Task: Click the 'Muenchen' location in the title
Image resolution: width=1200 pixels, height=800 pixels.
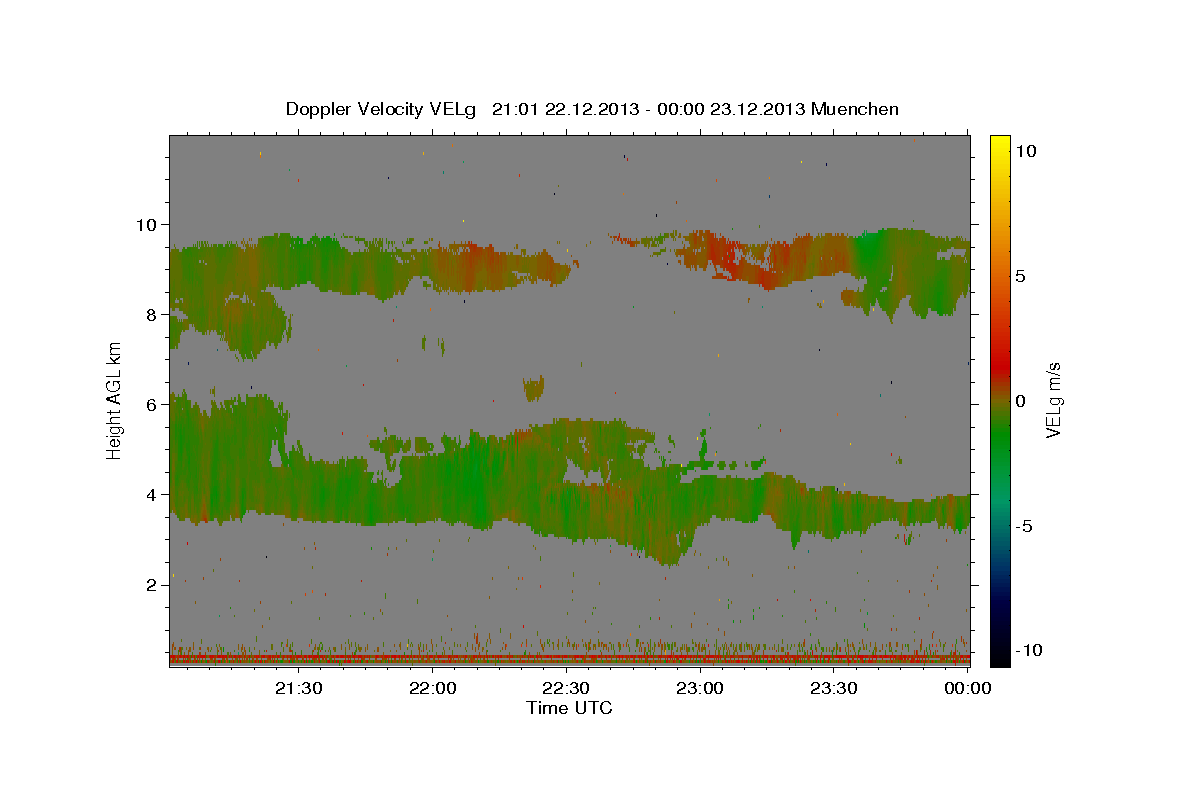Action: [x=855, y=109]
